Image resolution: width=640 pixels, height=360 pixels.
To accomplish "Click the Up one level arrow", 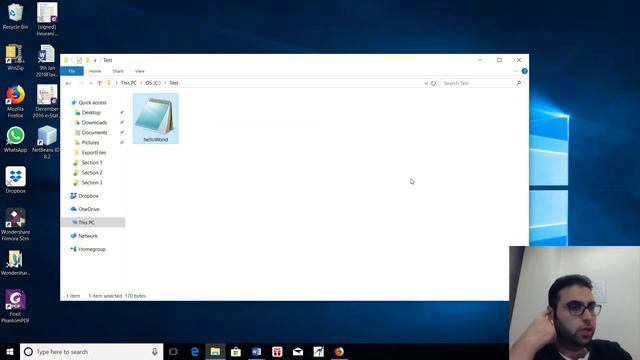I will click(x=99, y=83).
